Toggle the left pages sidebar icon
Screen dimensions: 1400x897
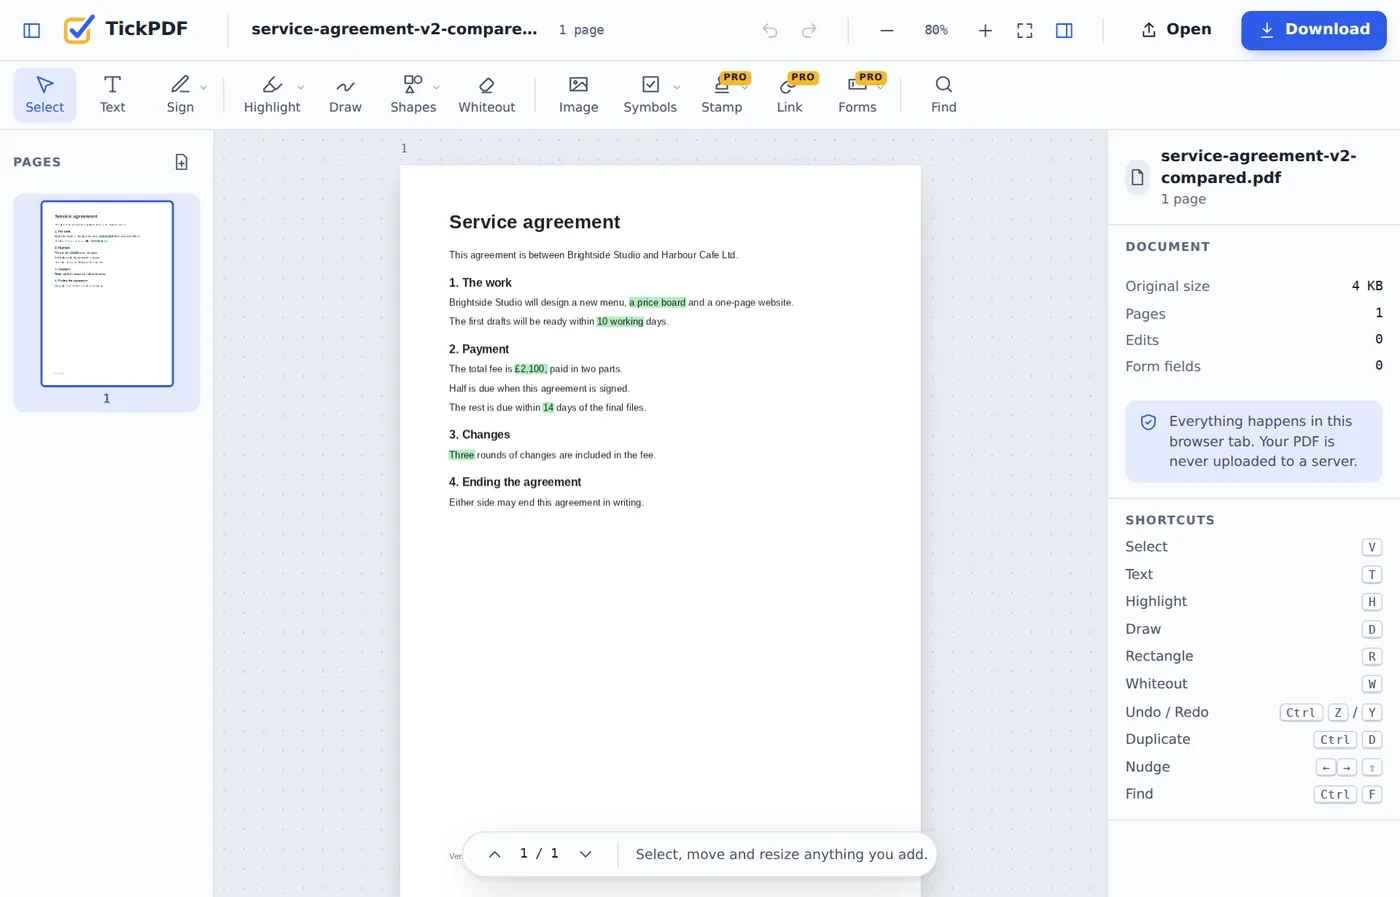pyautogui.click(x=32, y=30)
